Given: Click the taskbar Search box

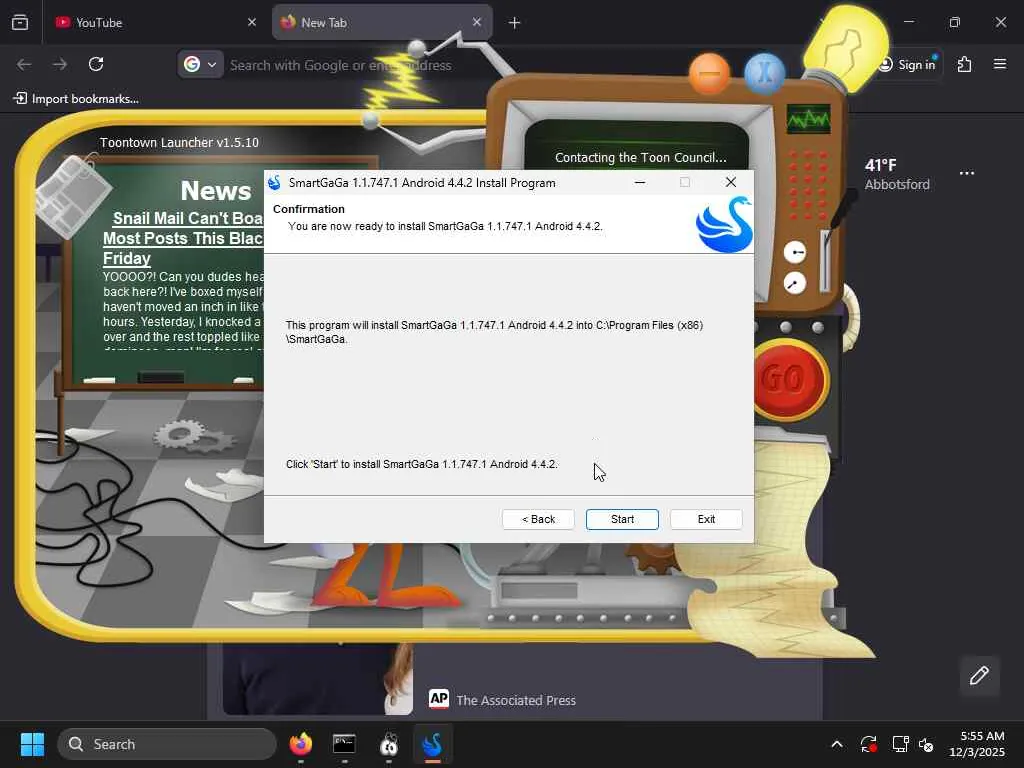Looking at the screenshot, I should [167, 744].
